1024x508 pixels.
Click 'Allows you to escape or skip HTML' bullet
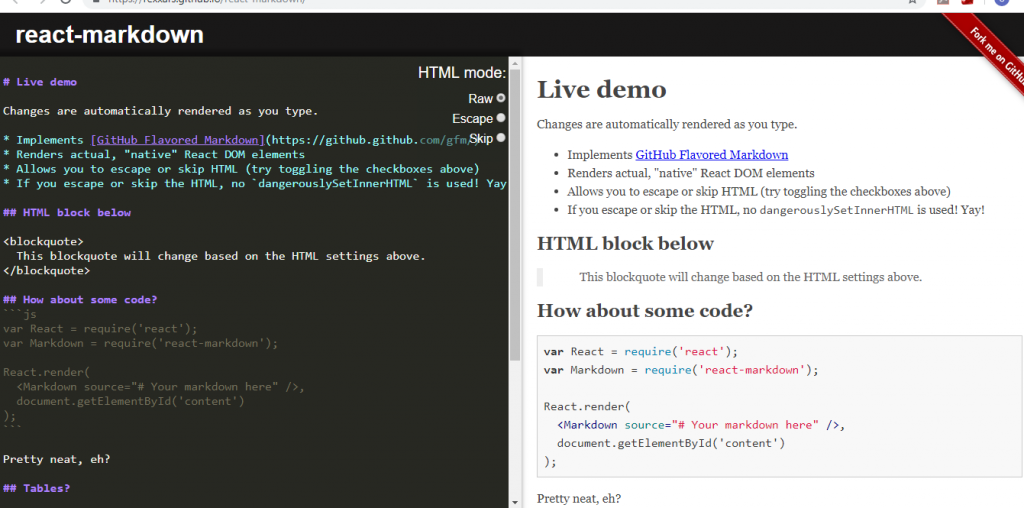759,191
